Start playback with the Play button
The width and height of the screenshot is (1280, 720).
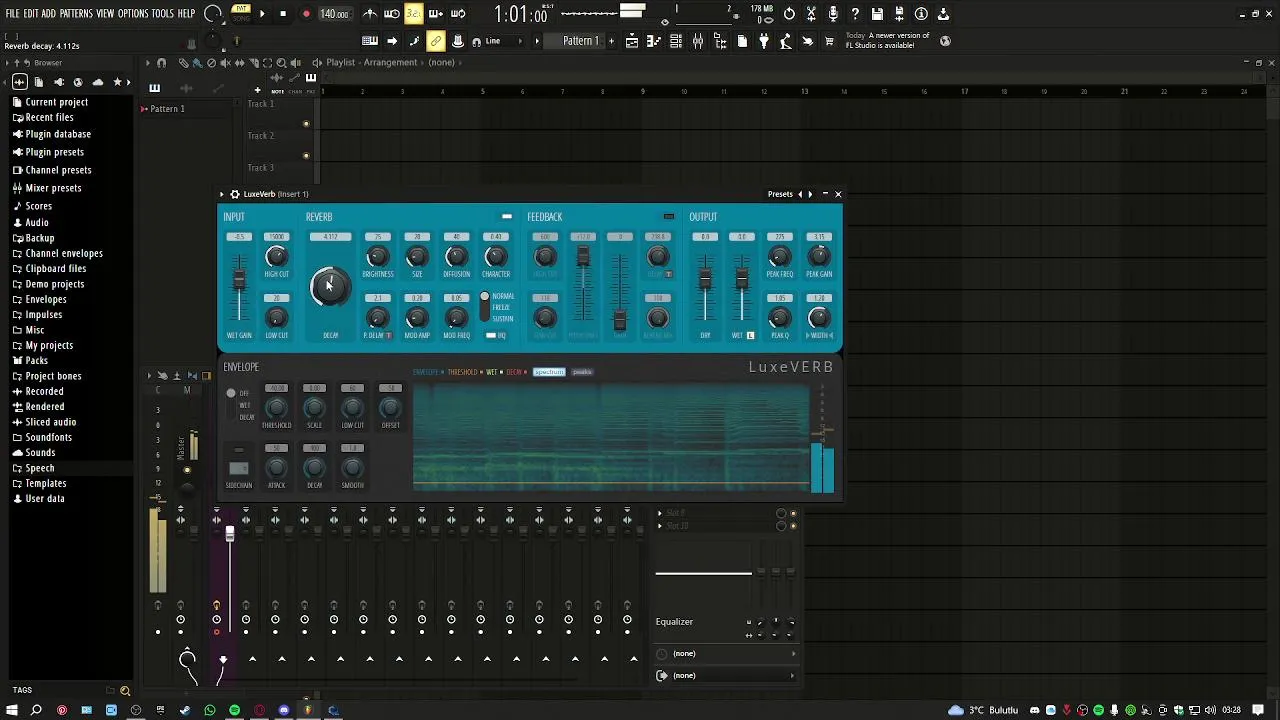coord(262,14)
